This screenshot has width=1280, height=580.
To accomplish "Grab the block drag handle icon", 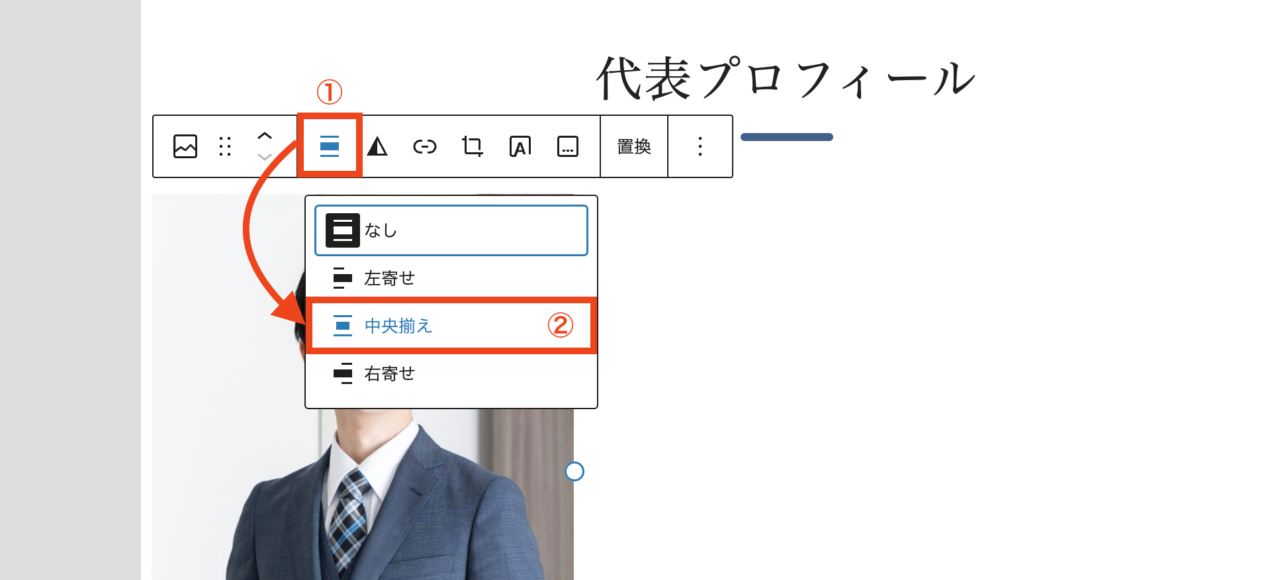I will point(225,146).
